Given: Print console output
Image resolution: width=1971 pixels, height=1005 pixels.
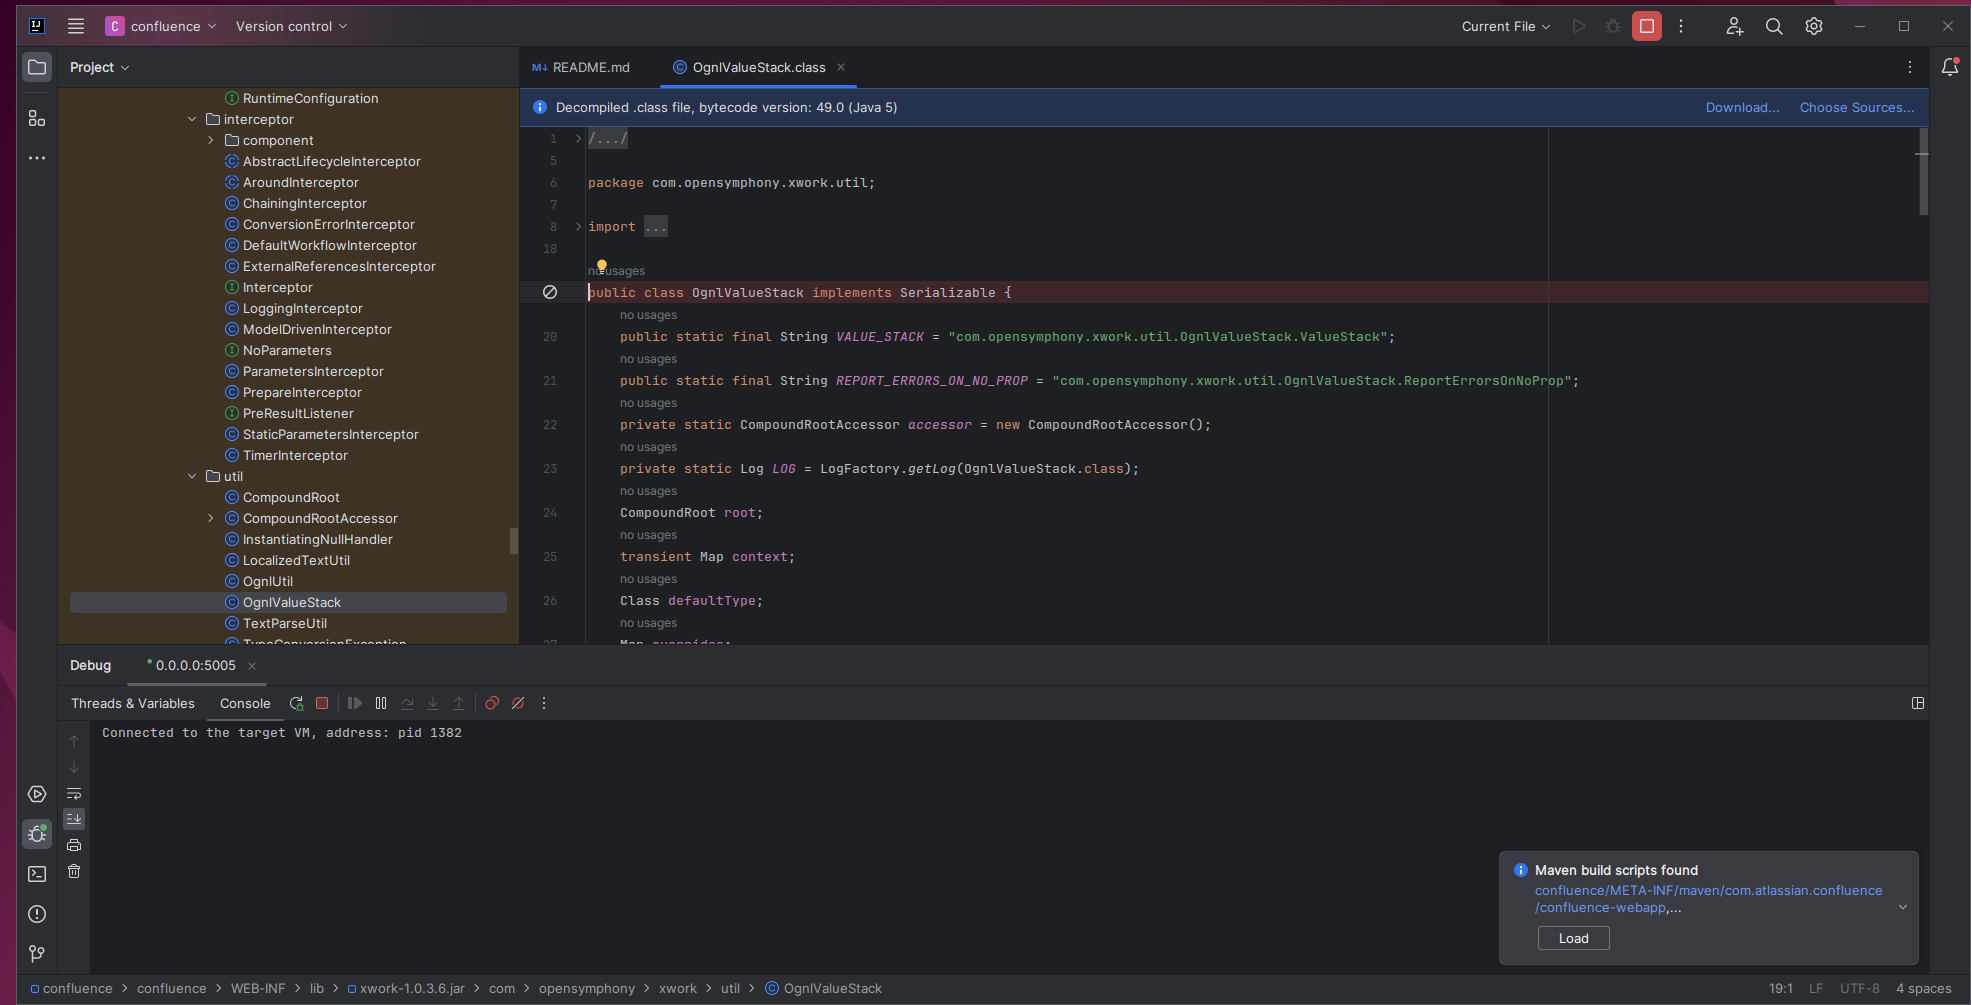Looking at the screenshot, I should [x=74, y=845].
